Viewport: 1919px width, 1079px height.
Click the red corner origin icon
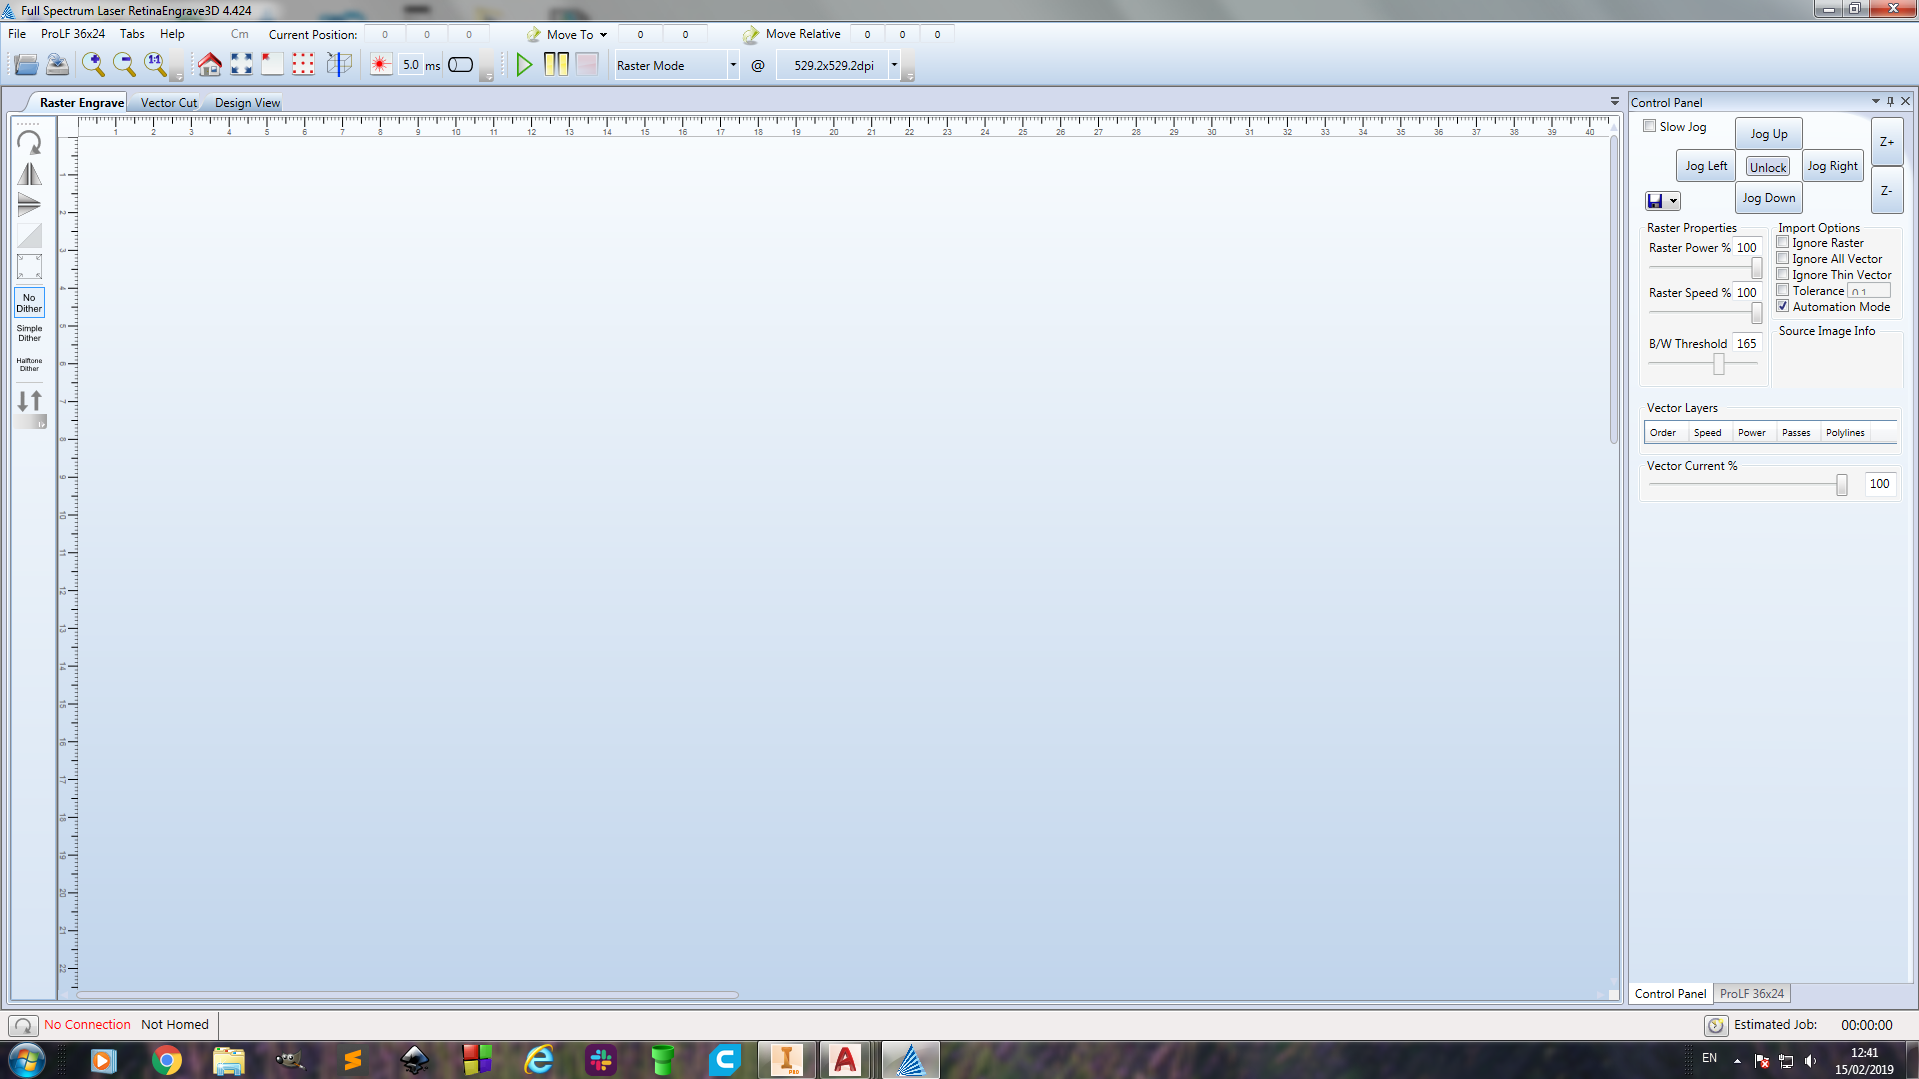pos(272,65)
